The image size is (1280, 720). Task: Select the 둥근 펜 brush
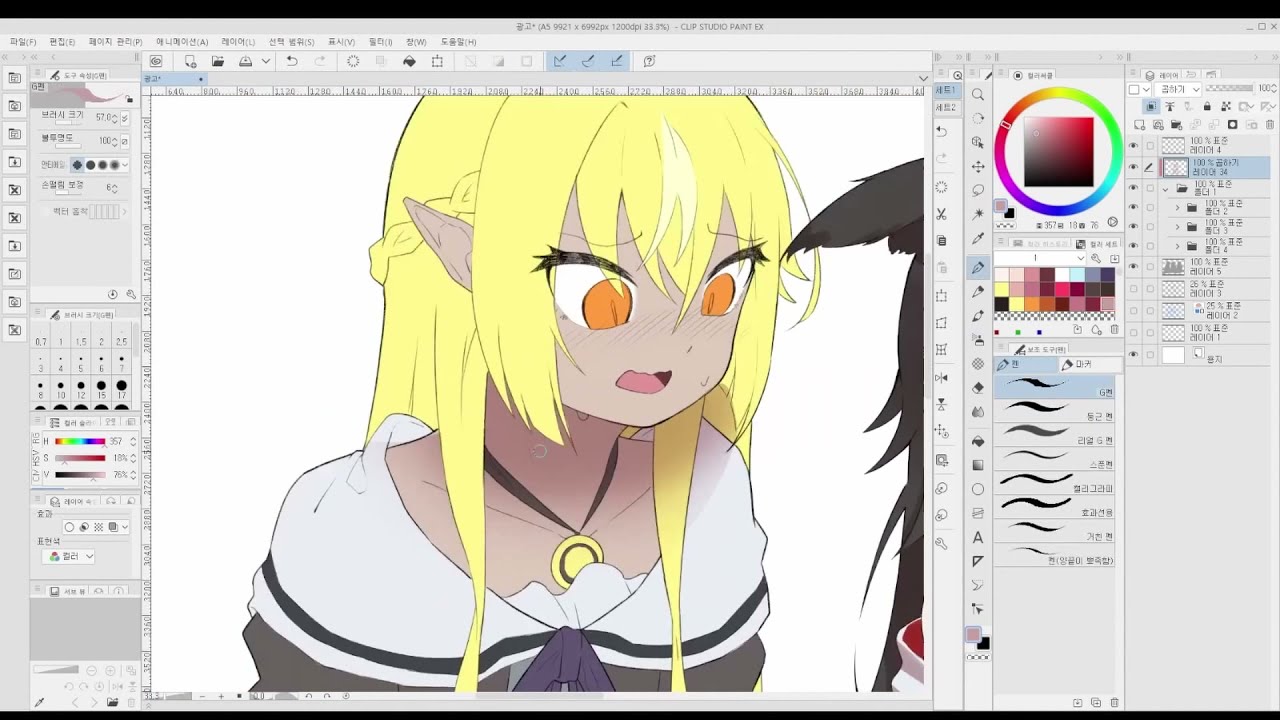point(1054,409)
